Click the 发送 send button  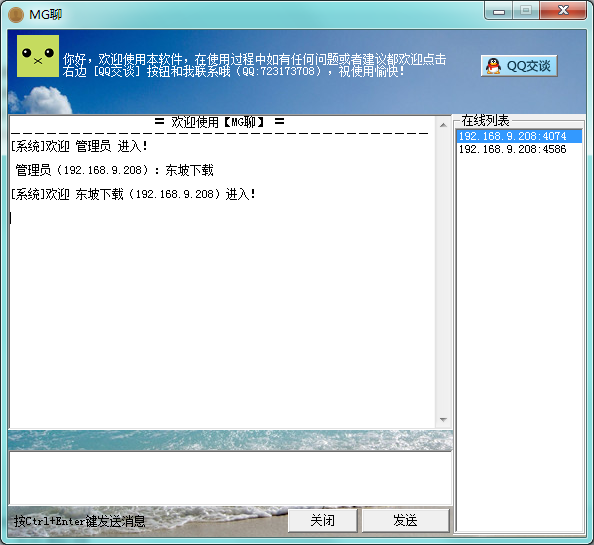[405, 520]
